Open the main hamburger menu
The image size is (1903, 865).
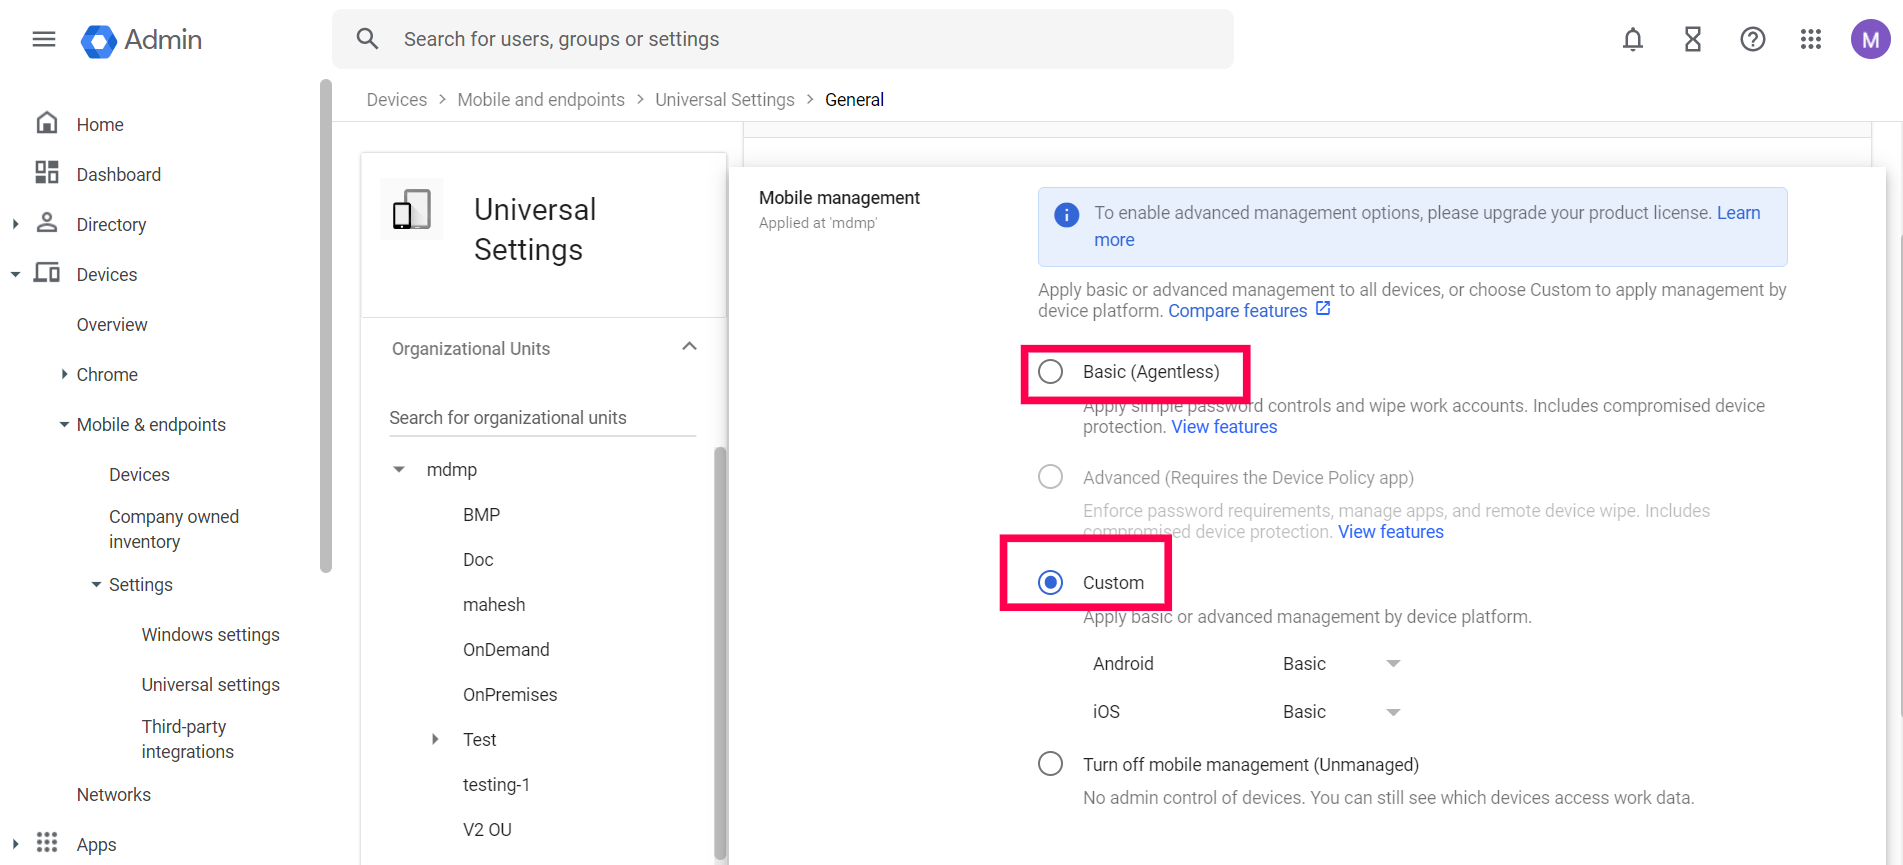point(44,40)
